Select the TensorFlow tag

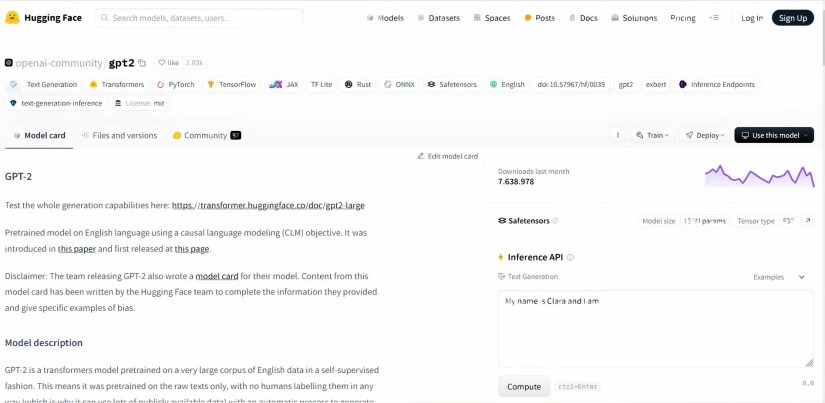(x=232, y=84)
